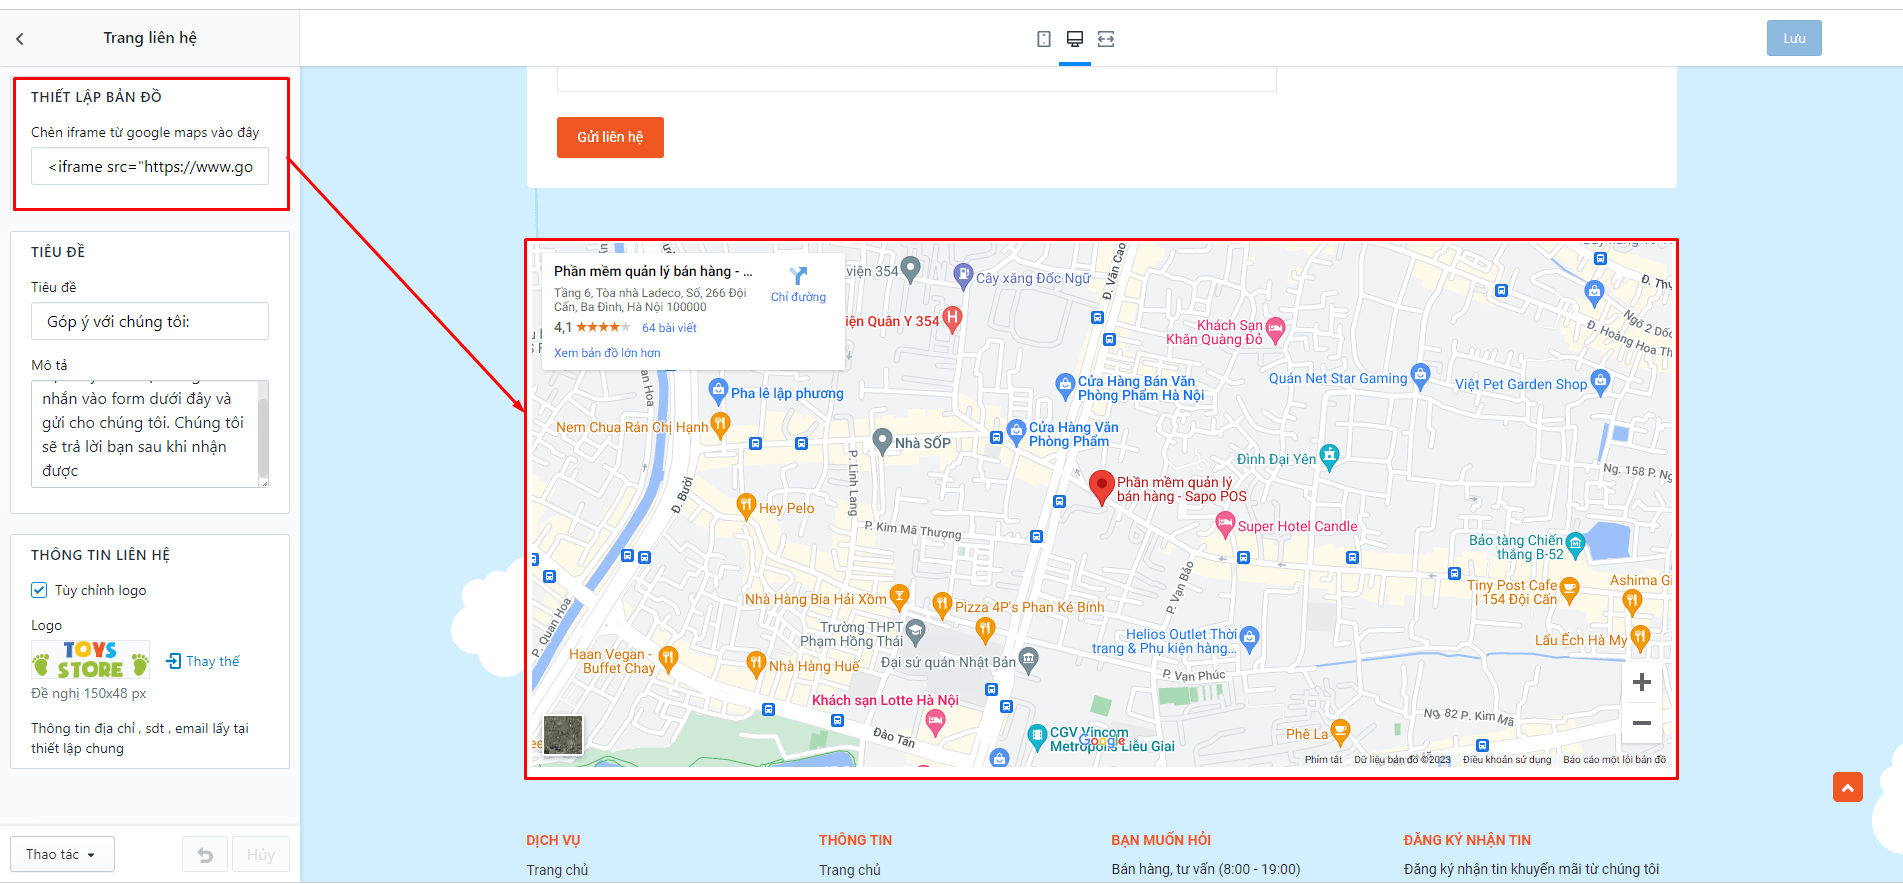The height and width of the screenshot is (884, 1903).
Task: Zoom in on the map
Action: [1641, 682]
